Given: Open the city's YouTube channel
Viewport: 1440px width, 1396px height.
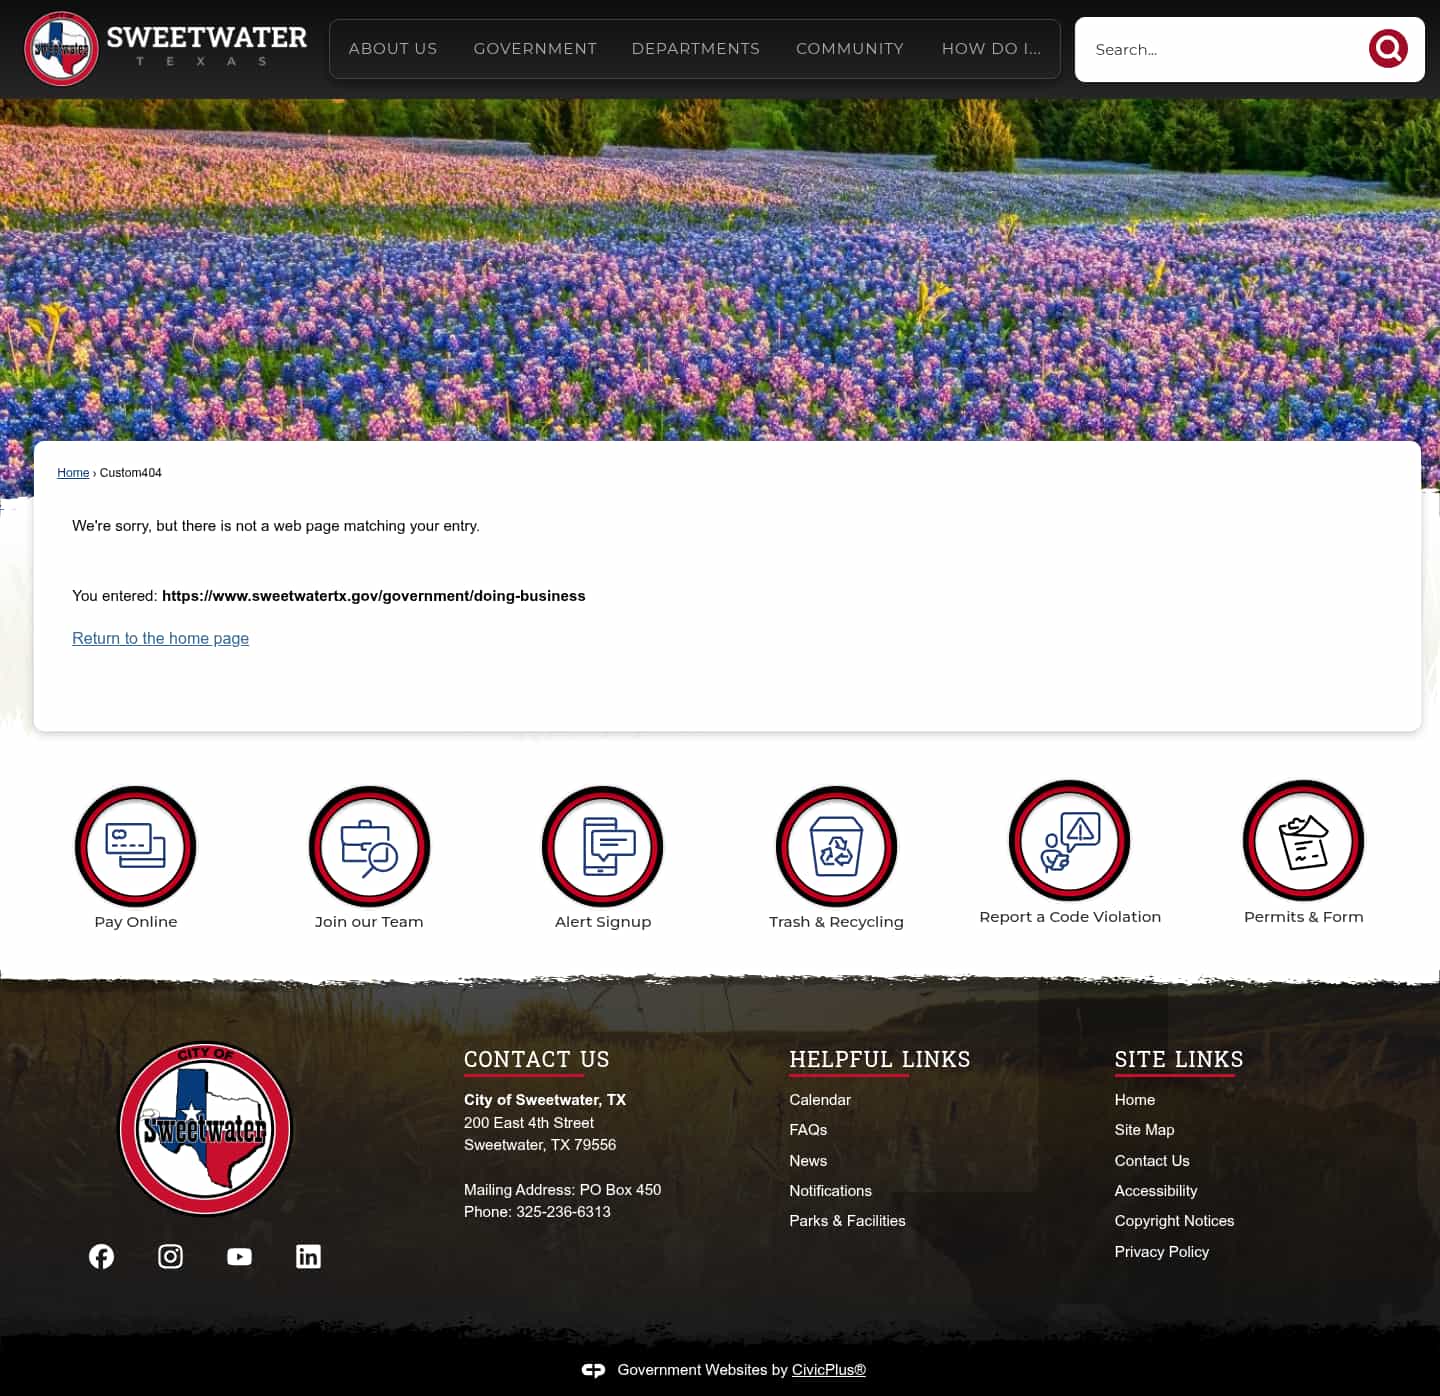Looking at the screenshot, I should (x=239, y=1256).
